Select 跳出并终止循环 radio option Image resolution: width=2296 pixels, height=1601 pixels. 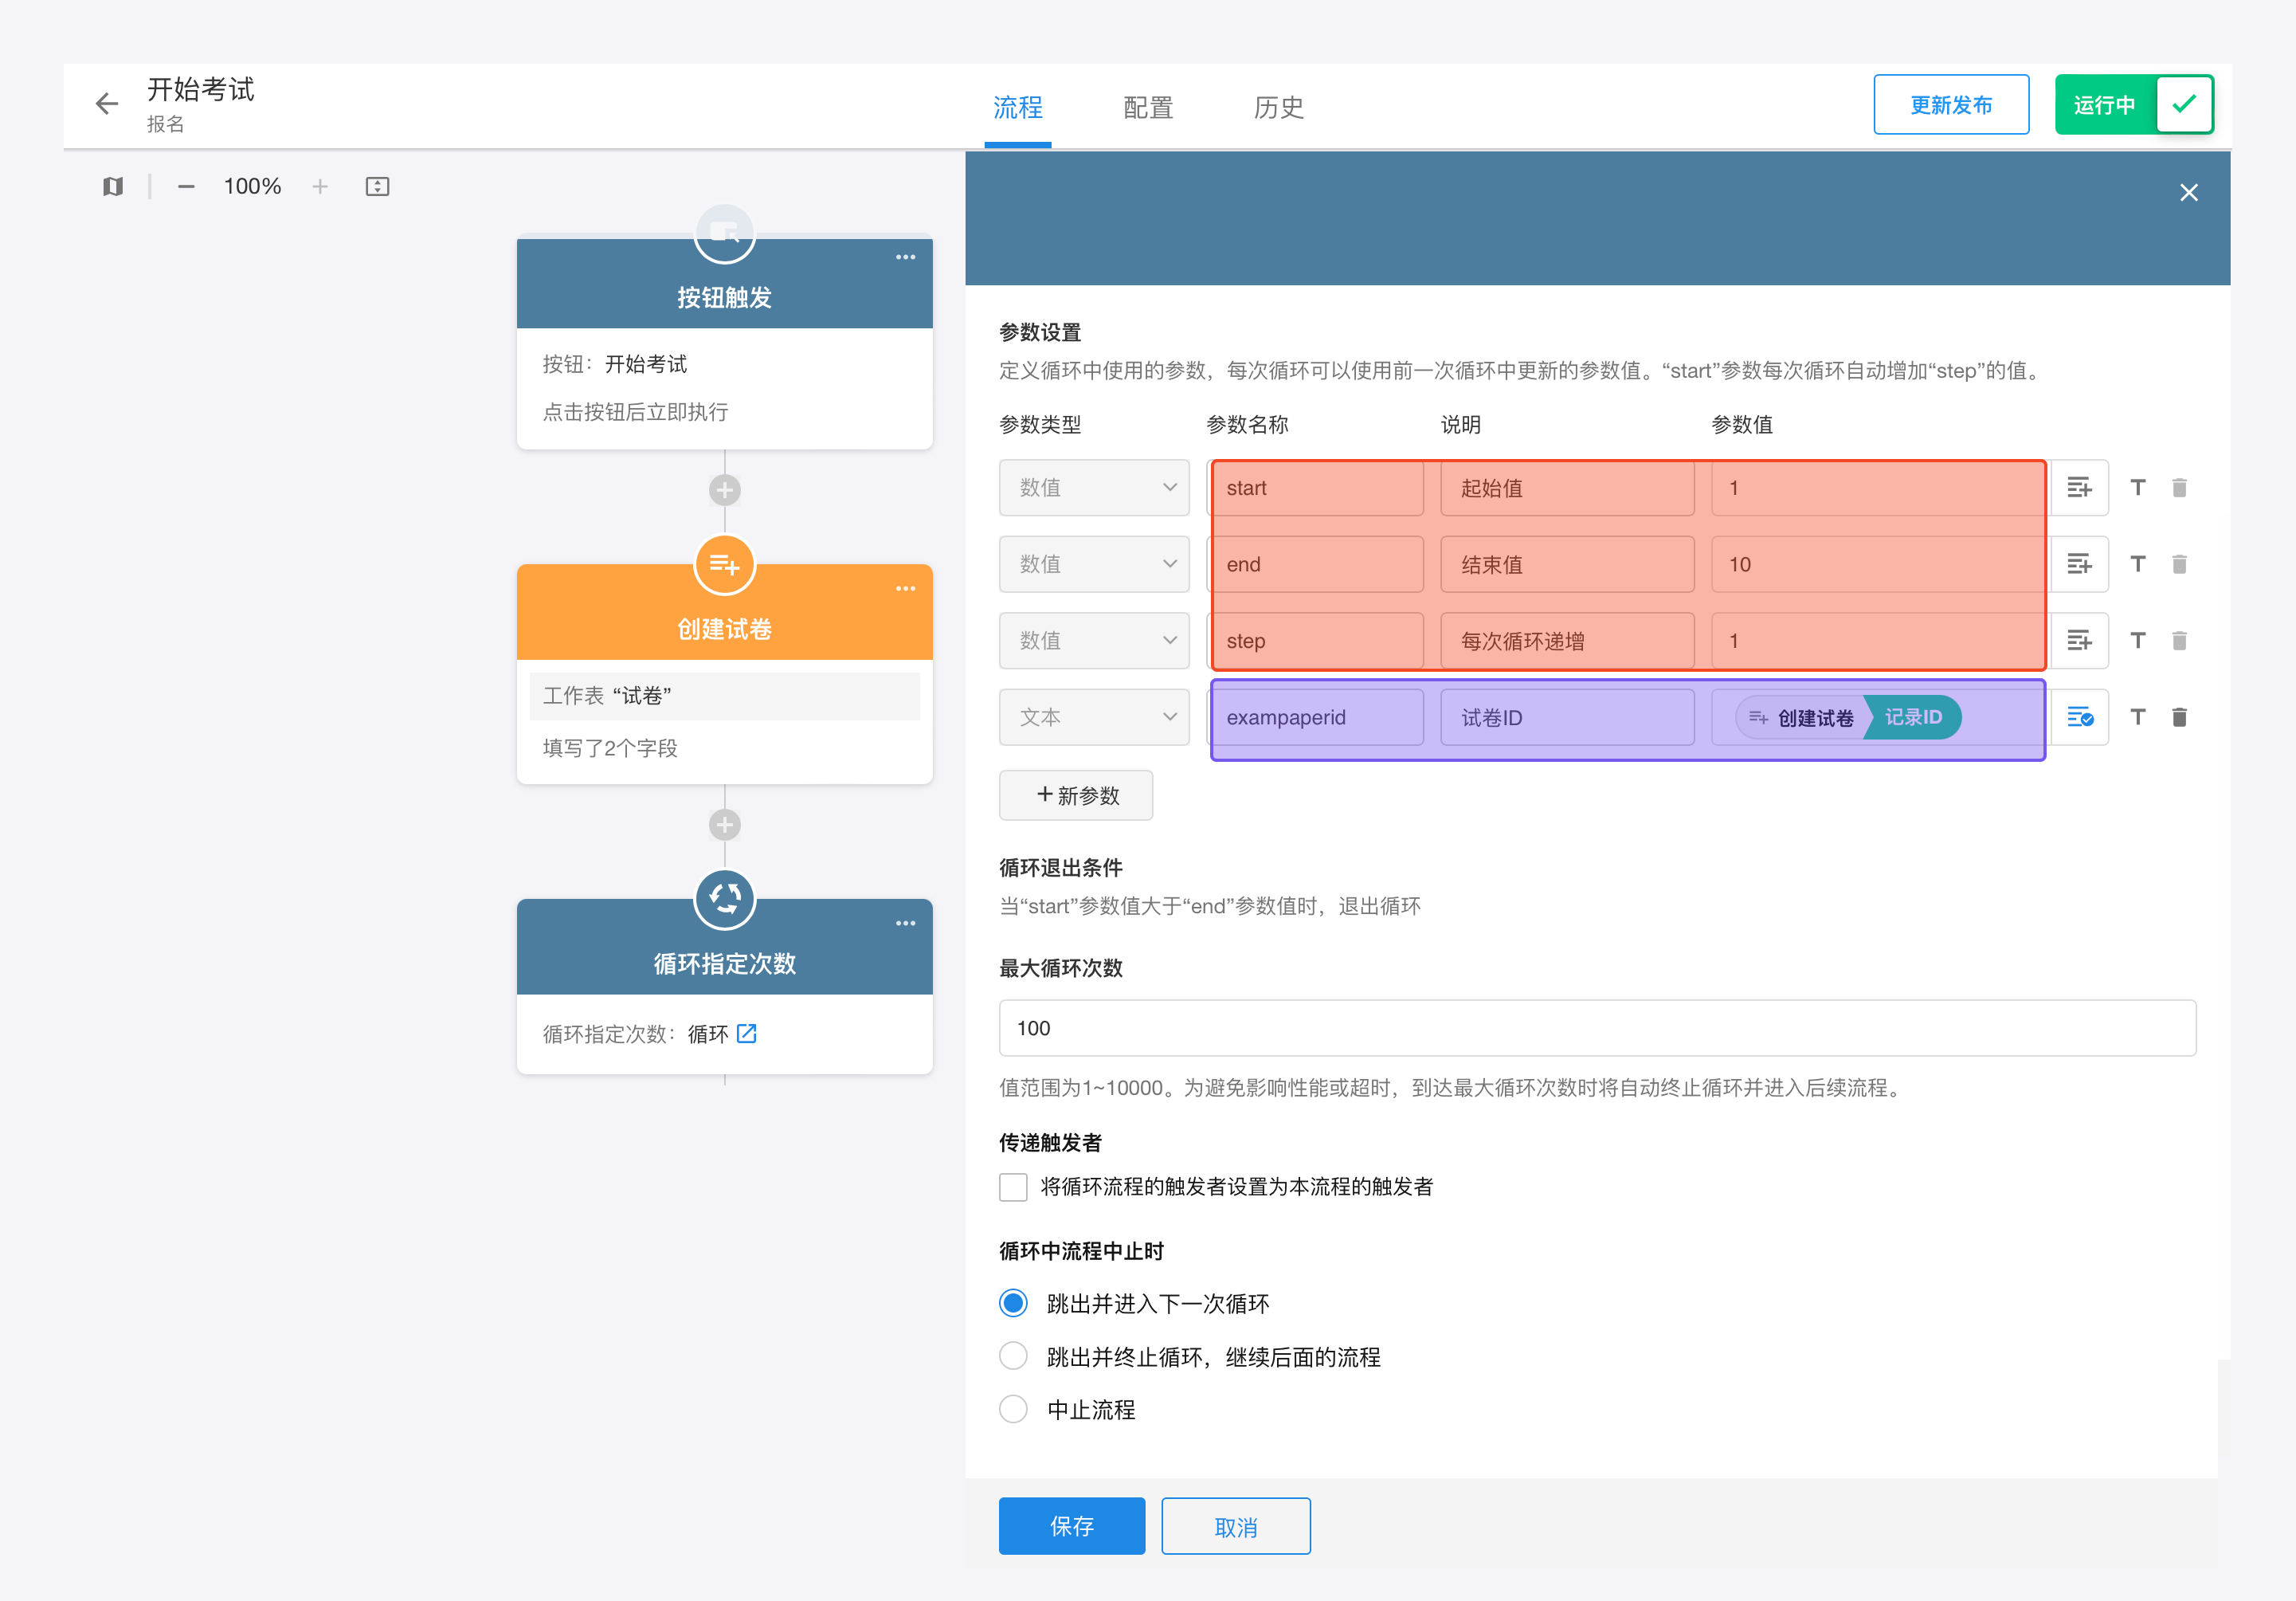pyautogui.click(x=1013, y=1357)
